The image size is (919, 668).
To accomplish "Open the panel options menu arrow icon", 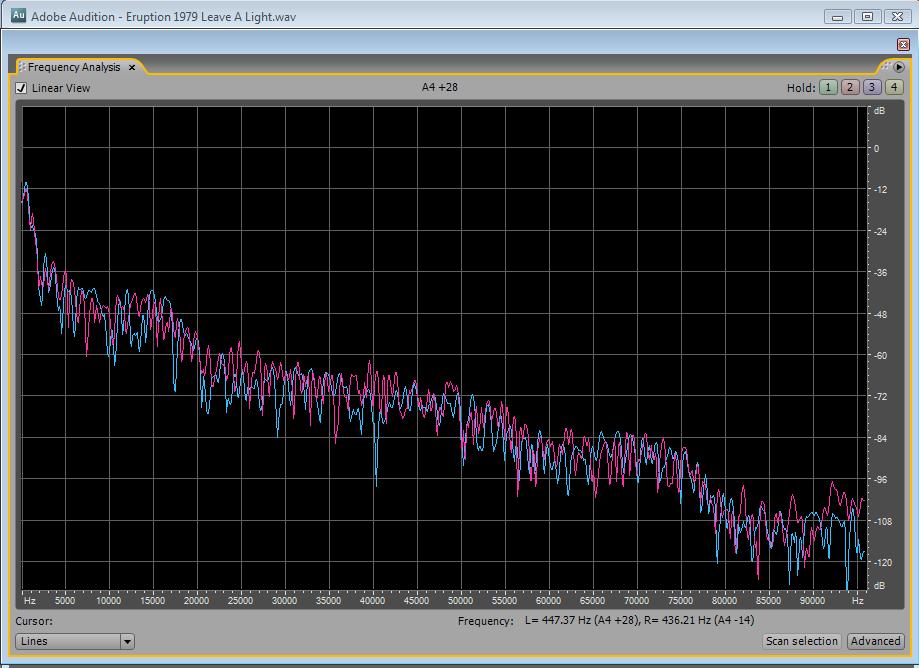I will (x=899, y=67).
